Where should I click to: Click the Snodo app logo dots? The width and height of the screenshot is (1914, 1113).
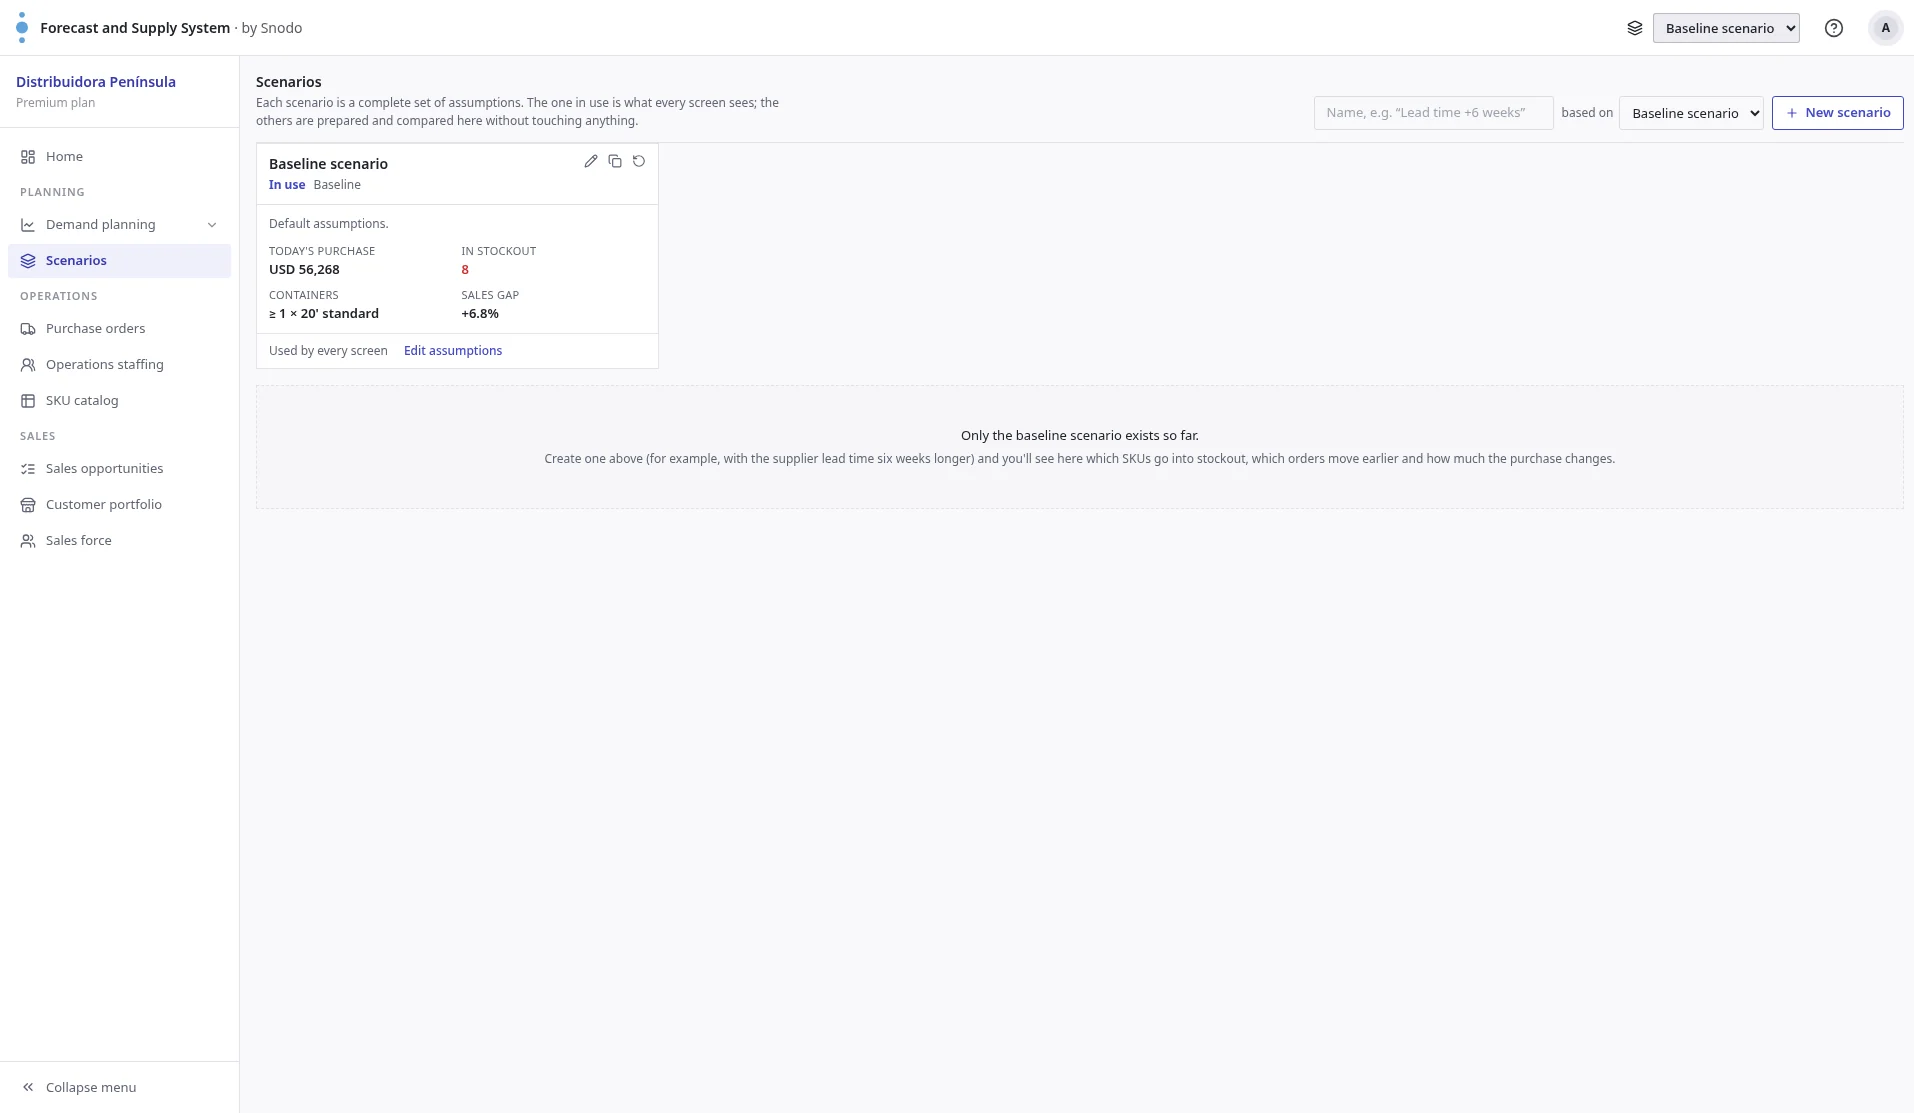(x=22, y=28)
